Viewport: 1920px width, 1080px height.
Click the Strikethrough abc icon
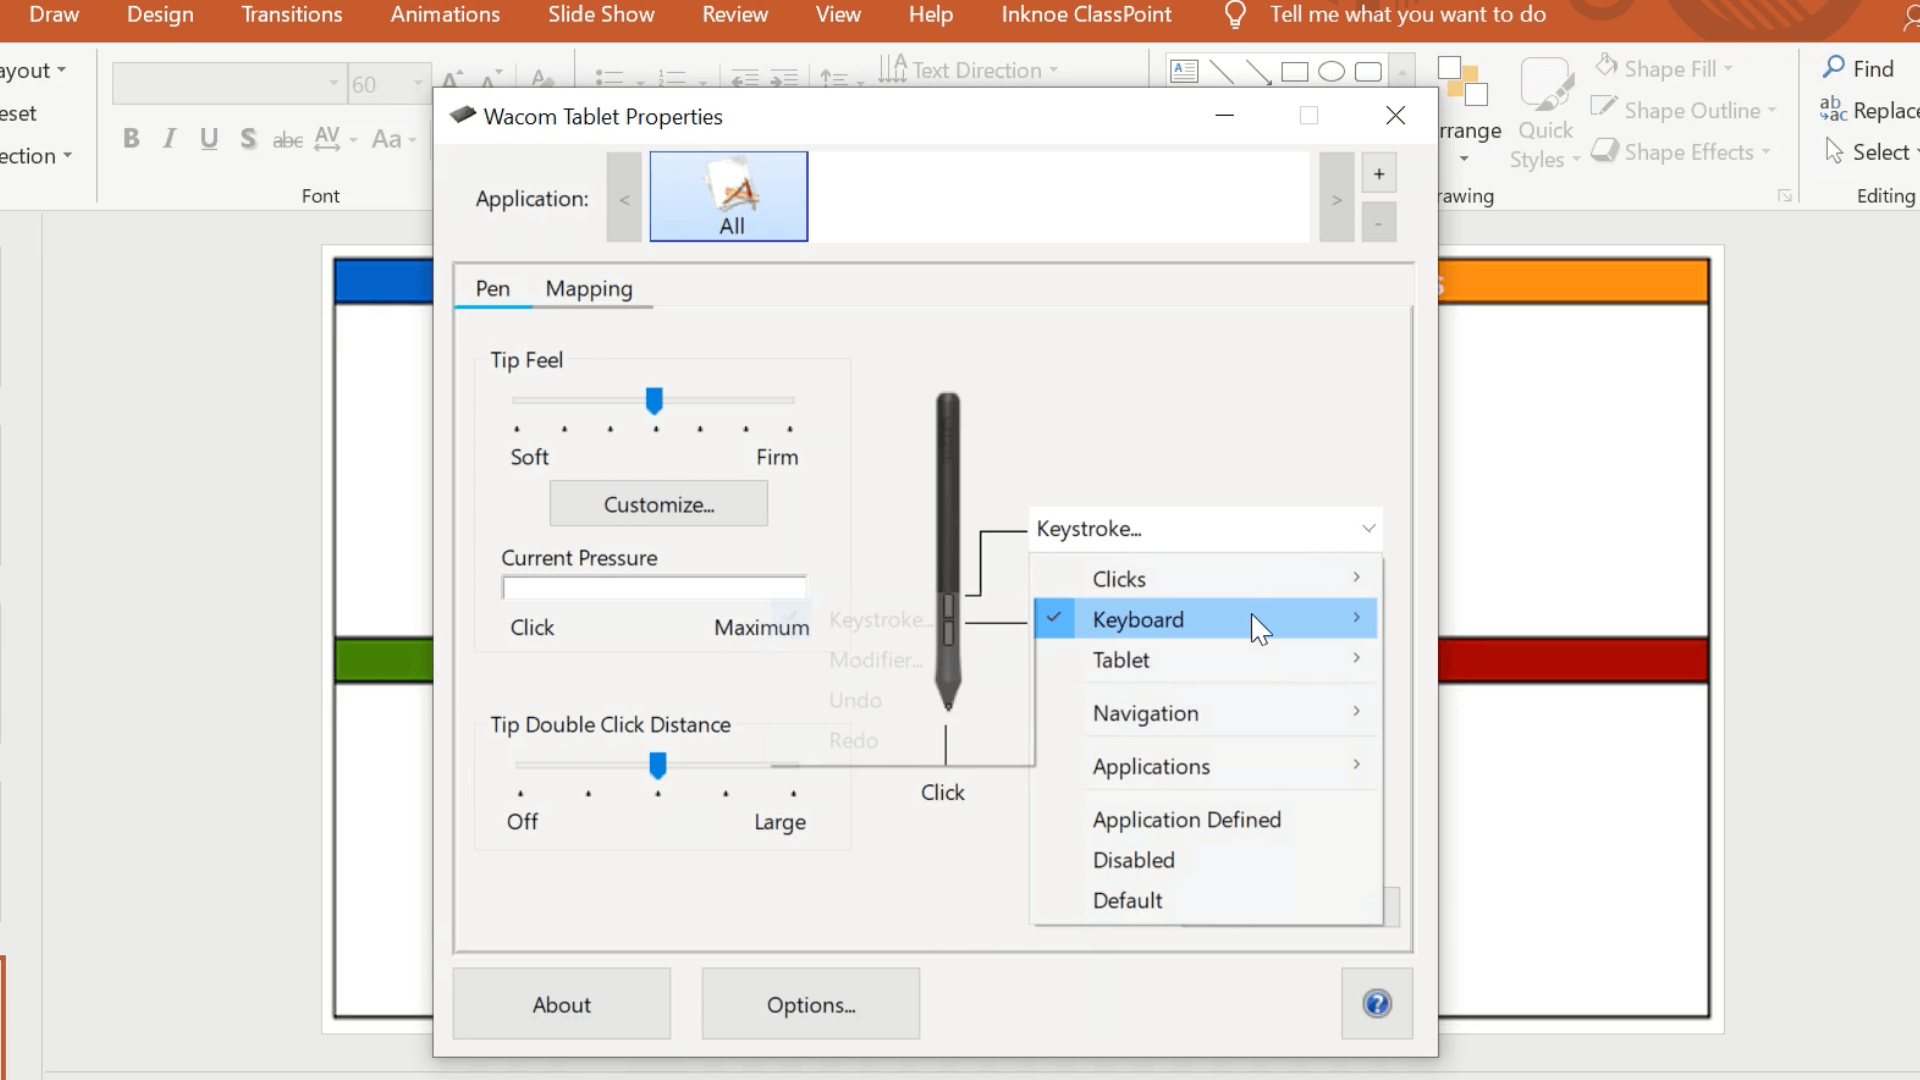click(x=287, y=139)
